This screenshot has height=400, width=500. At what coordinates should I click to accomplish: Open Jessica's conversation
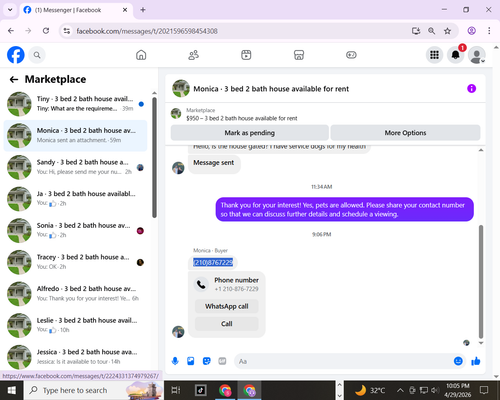[75, 357]
